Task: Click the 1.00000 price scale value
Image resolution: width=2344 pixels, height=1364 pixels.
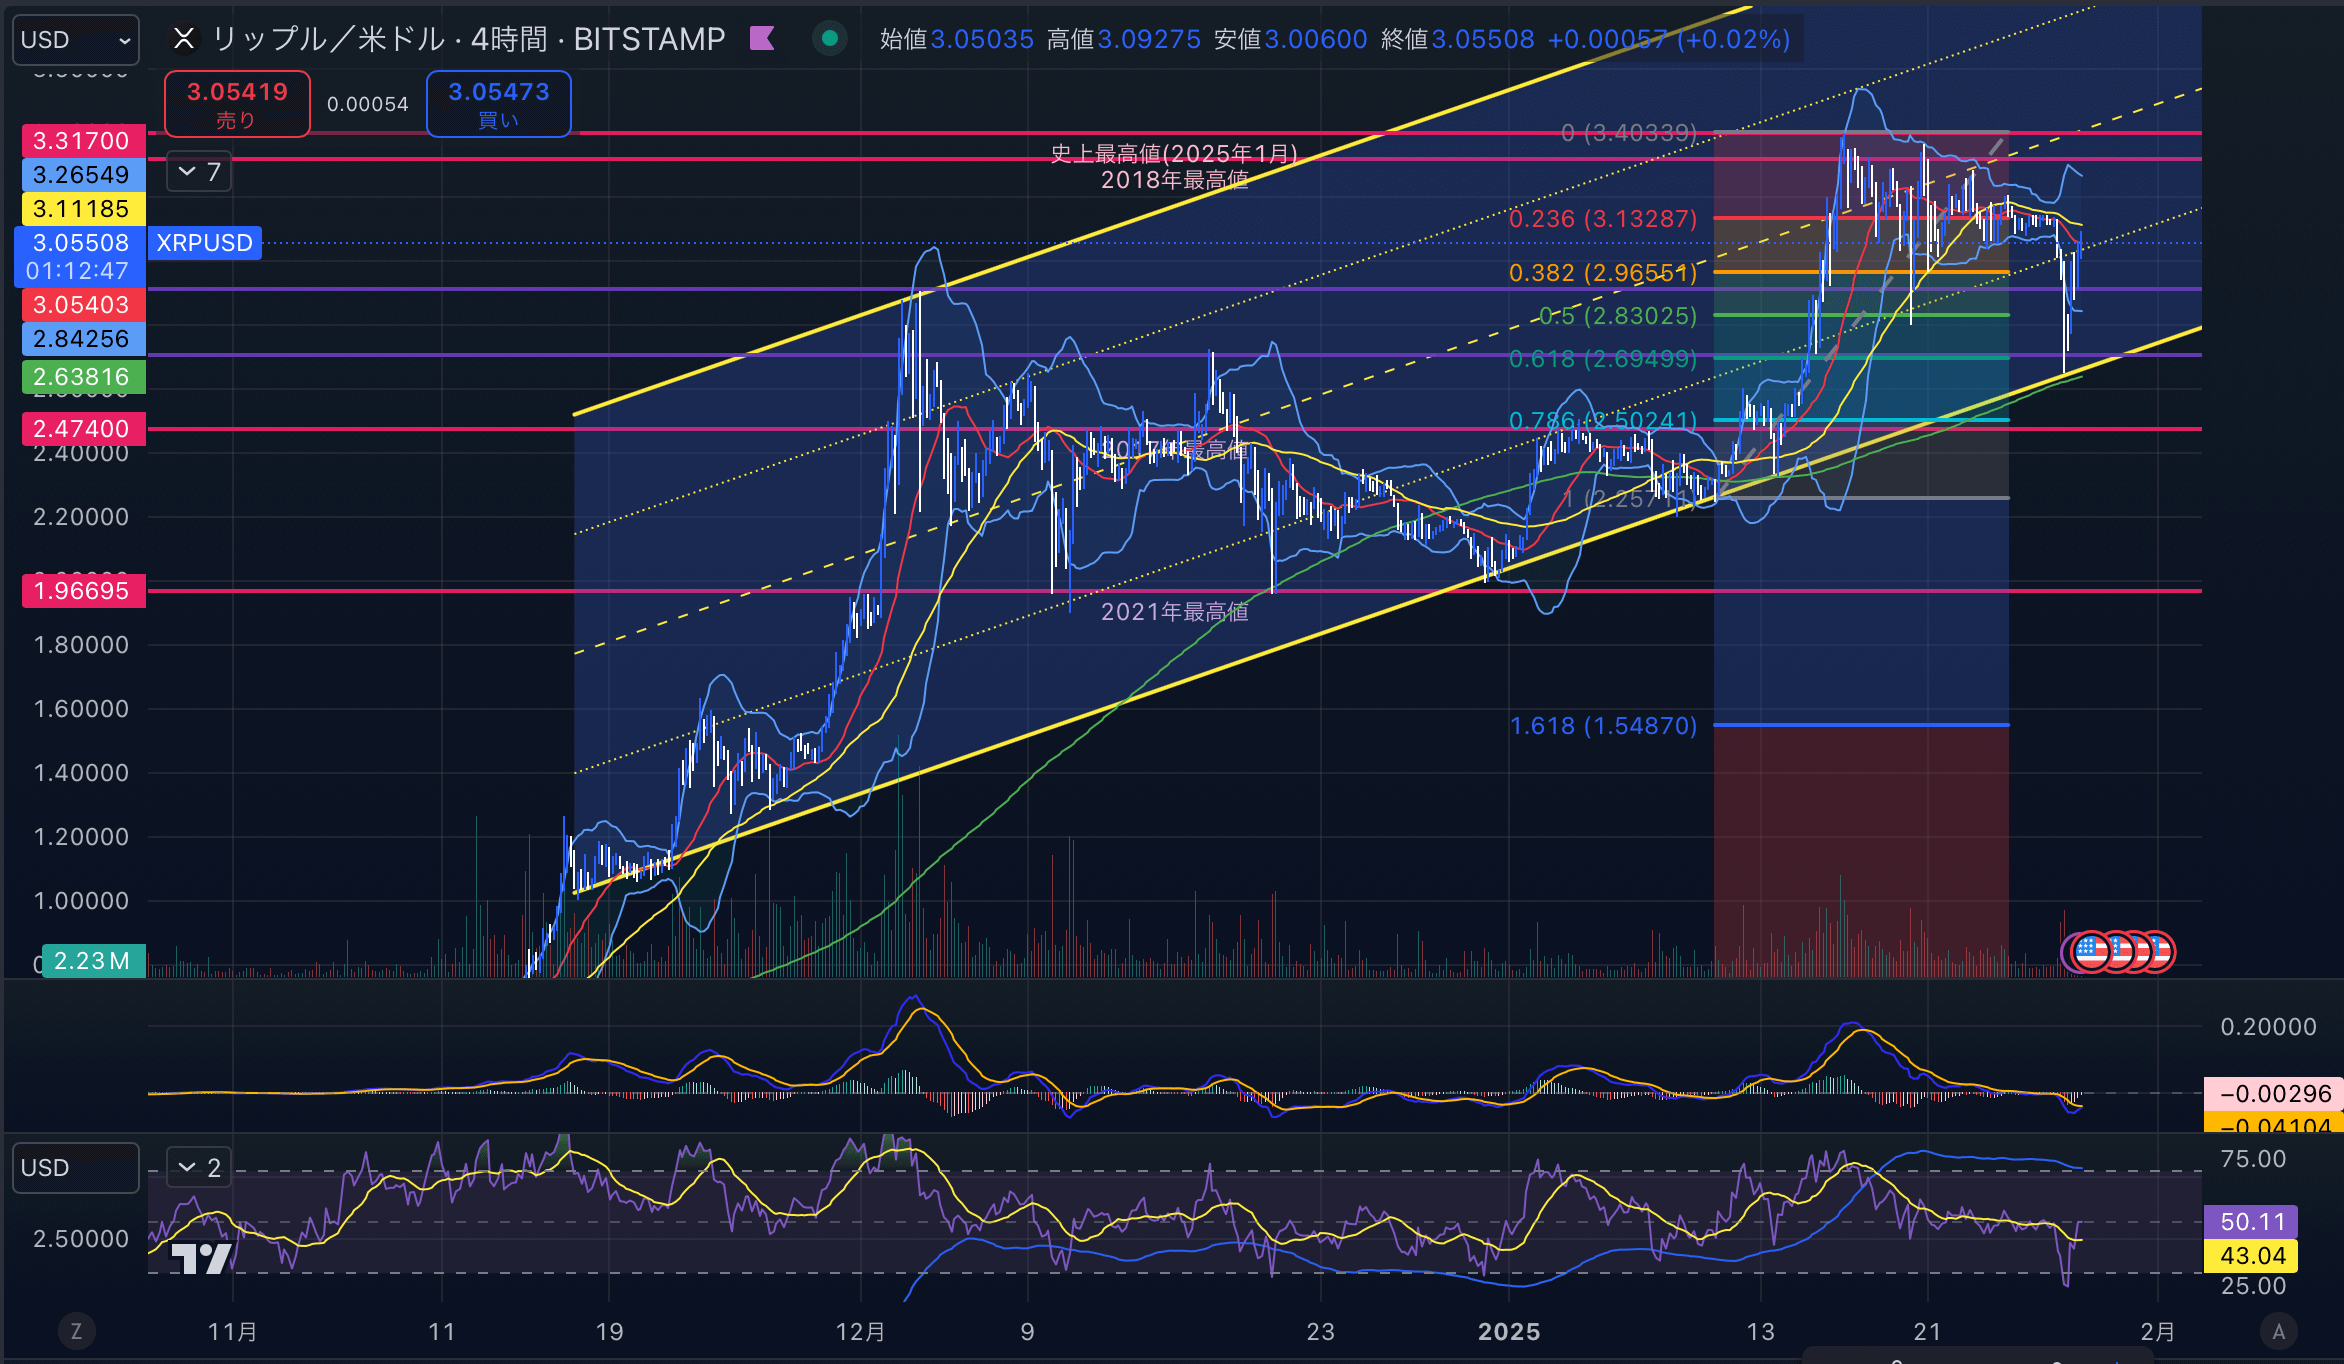Action: (81, 901)
